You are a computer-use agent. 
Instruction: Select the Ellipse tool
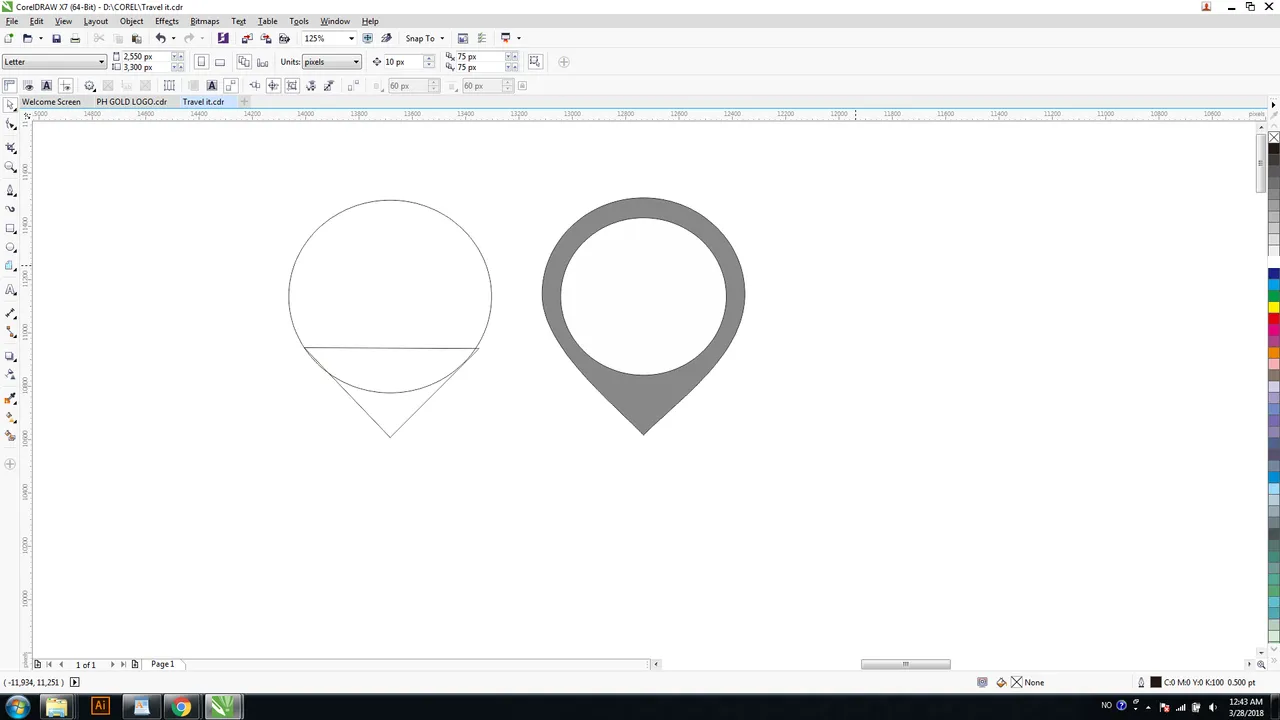tap(11, 247)
